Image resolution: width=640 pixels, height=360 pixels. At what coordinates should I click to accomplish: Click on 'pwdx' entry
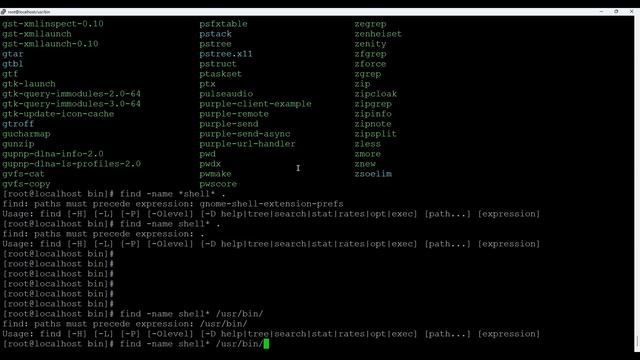210,164
